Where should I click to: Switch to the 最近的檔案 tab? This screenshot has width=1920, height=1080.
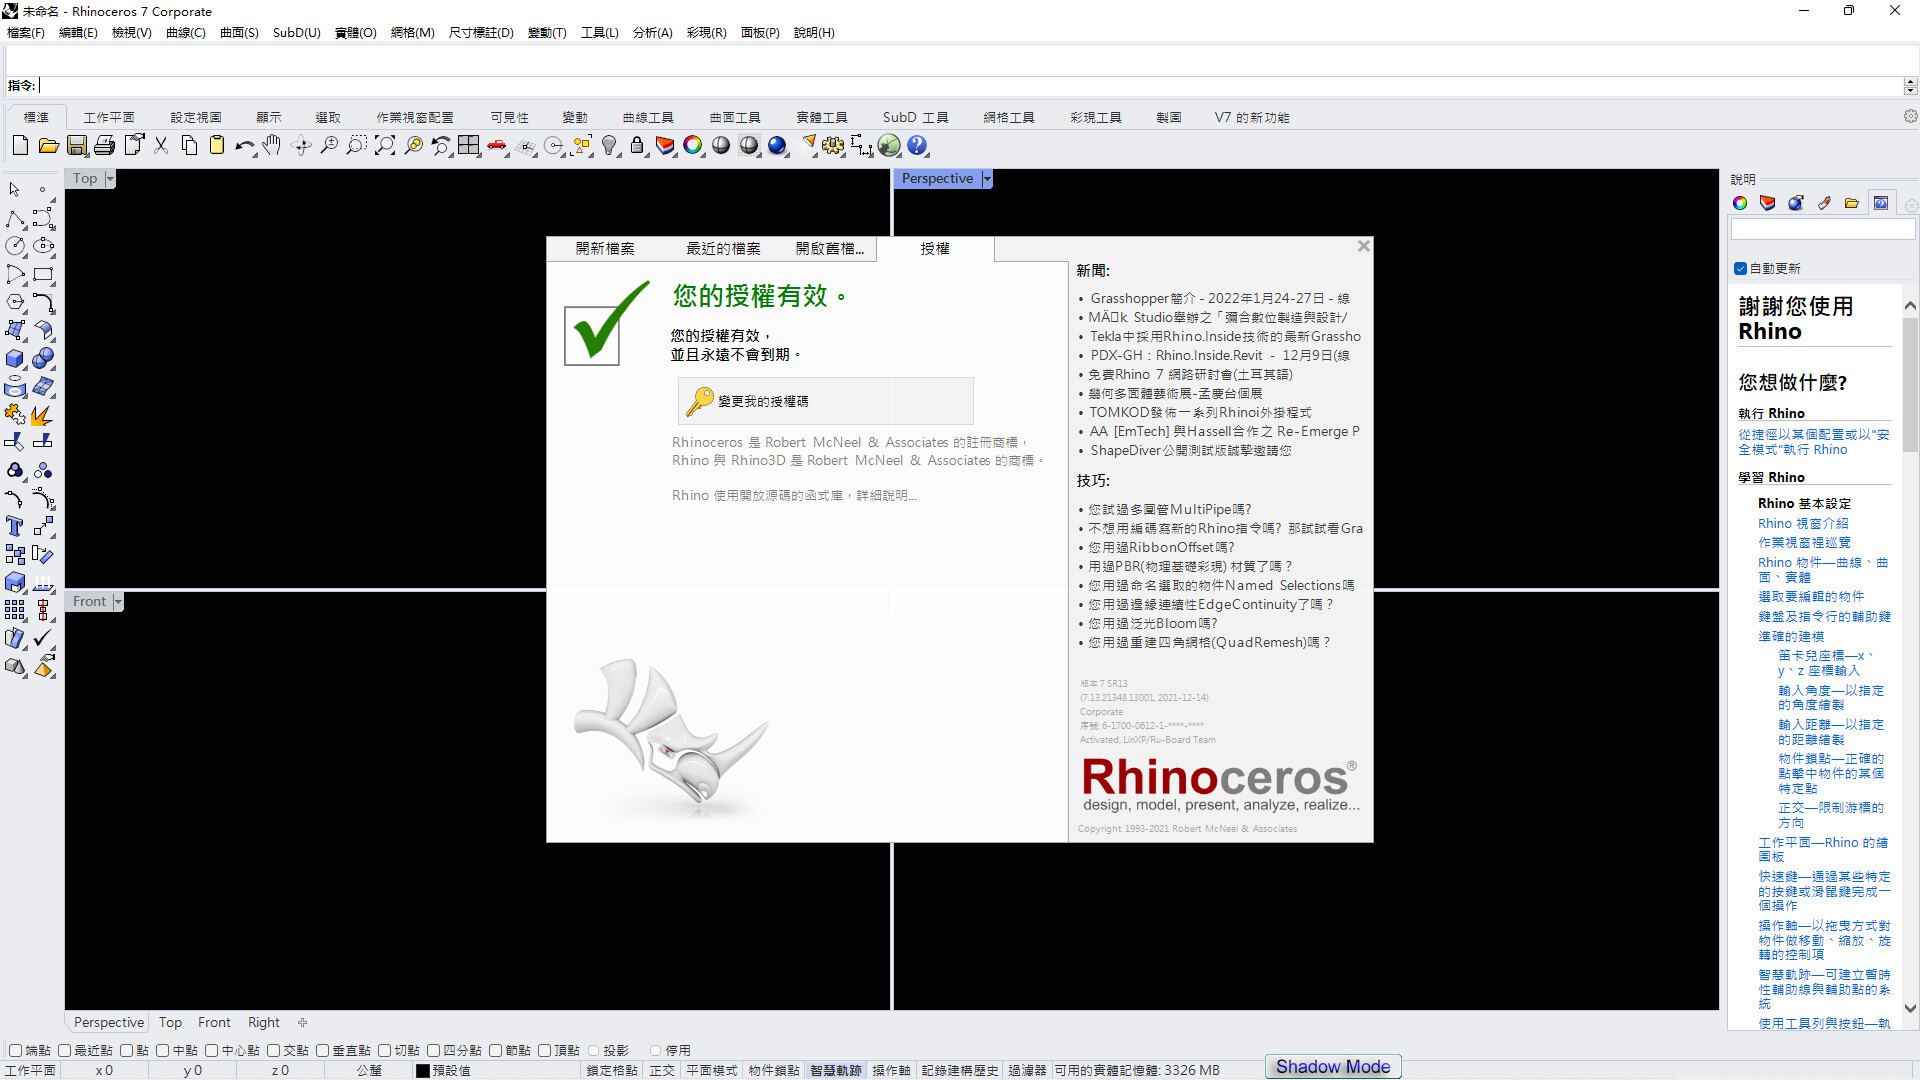pos(723,249)
